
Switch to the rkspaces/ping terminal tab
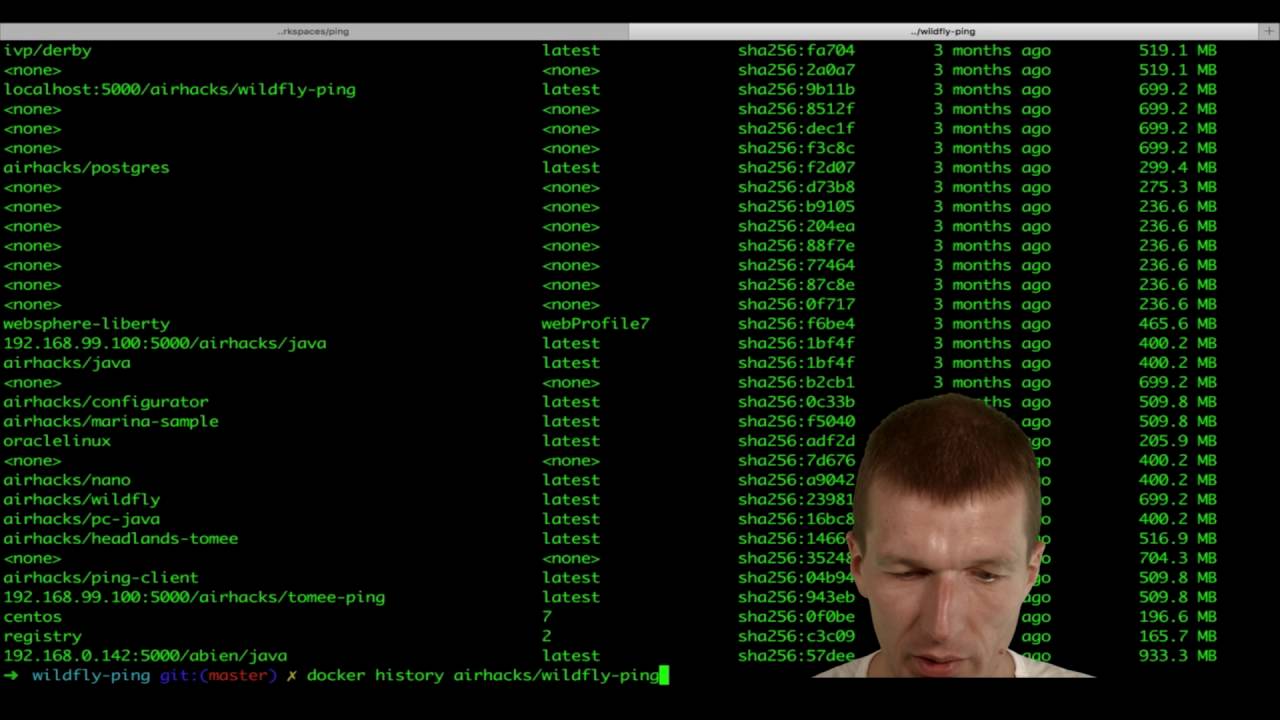[314, 31]
